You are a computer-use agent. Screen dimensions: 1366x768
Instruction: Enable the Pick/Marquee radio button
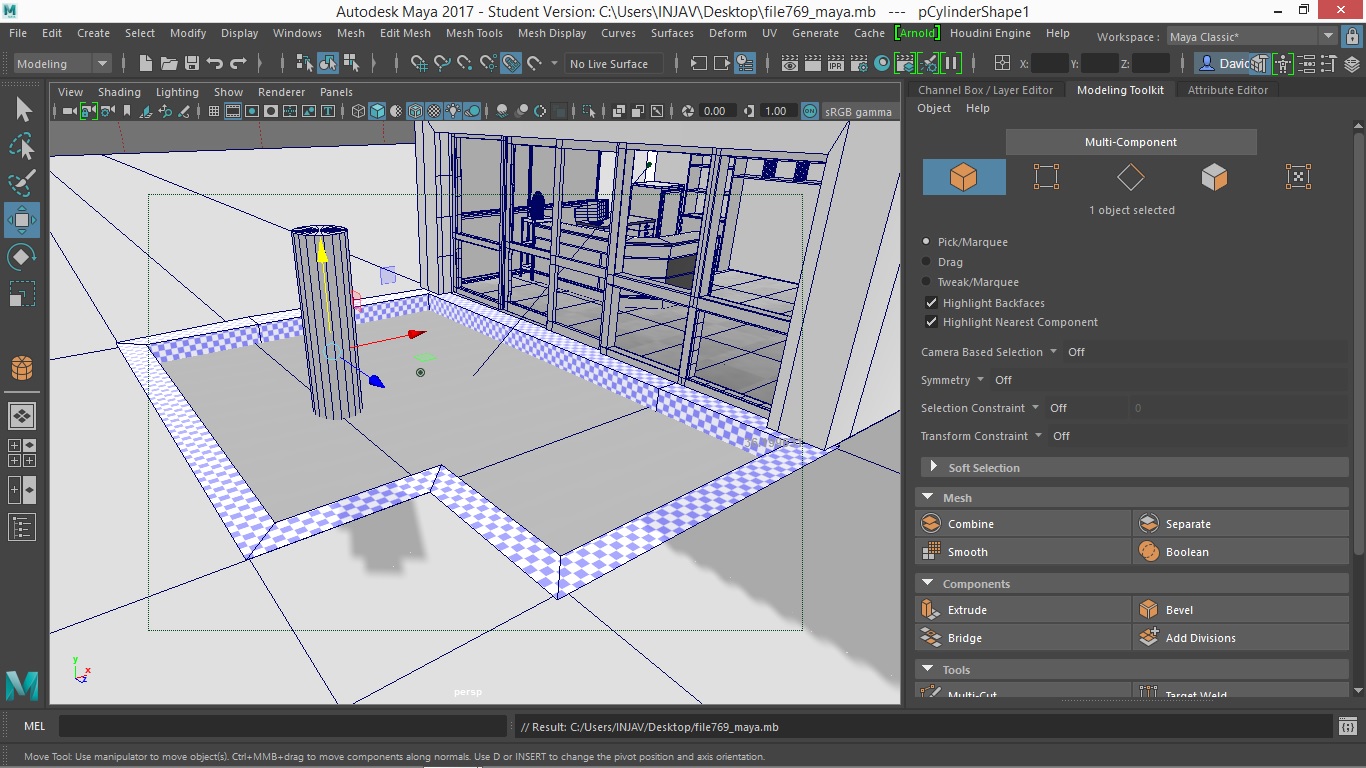click(926, 242)
